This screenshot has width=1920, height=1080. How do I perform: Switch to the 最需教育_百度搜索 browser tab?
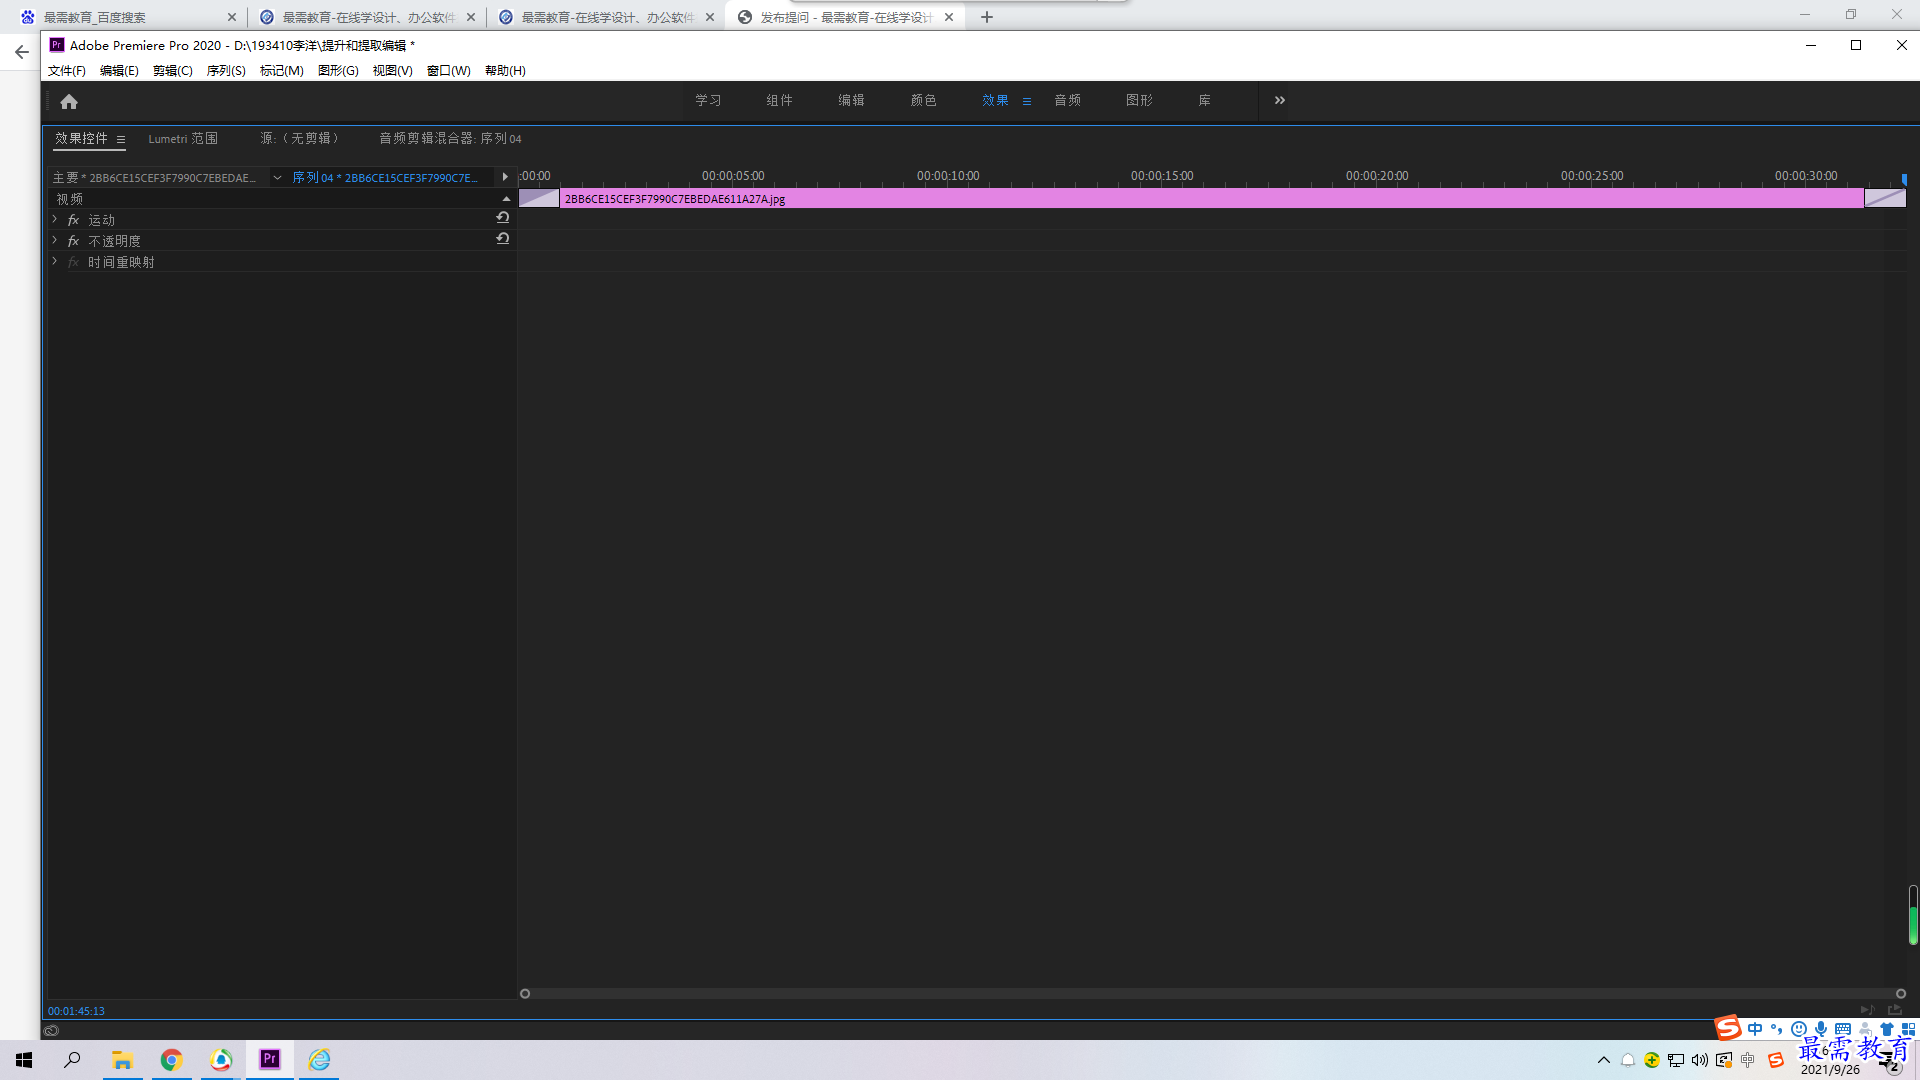coord(125,17)
